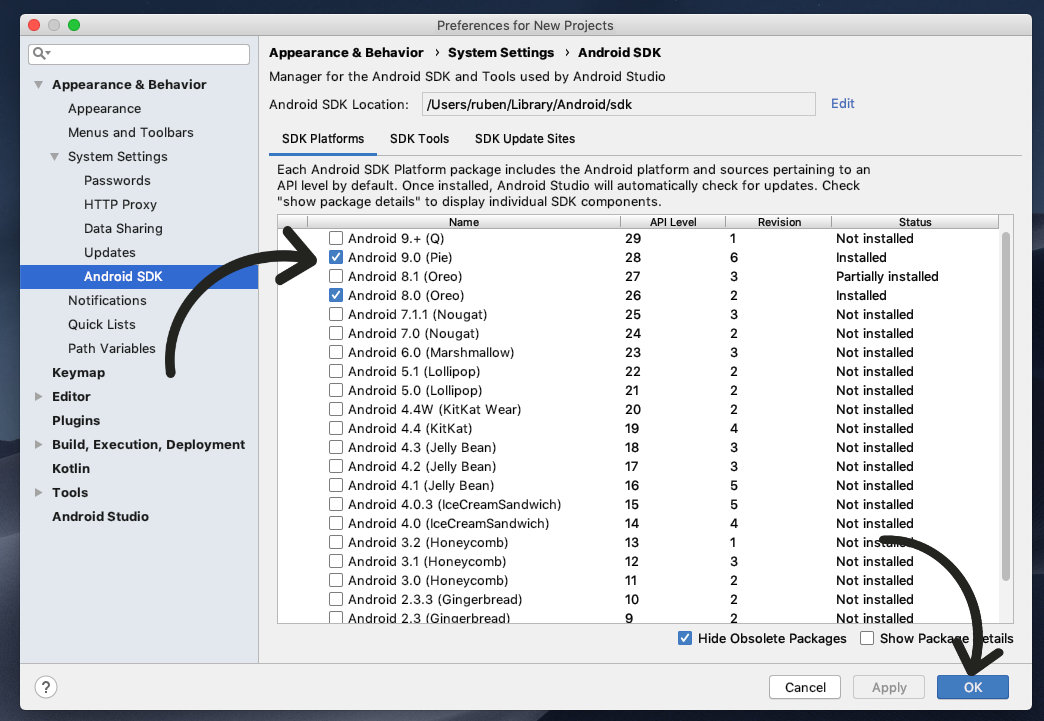The height and width of the screenshot is (721, 1044).
Task: Switch to the SDK Tools tab
Action: 419,139
